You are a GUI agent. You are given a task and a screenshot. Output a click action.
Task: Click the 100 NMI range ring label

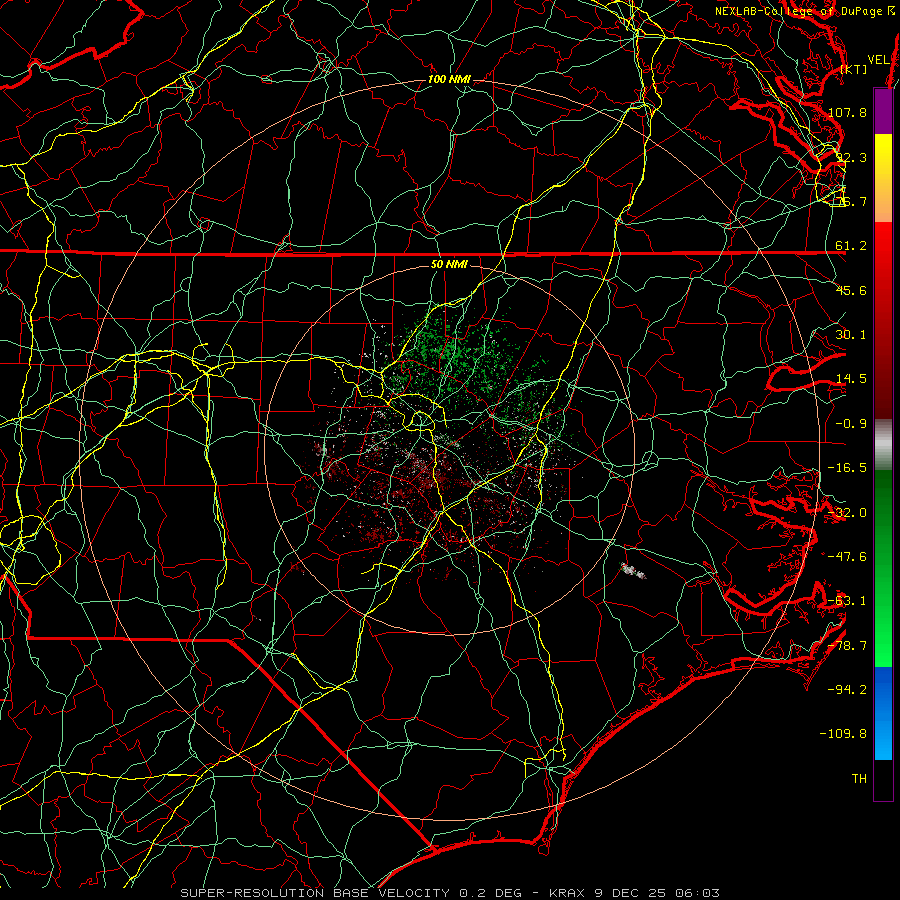[449, 79]
